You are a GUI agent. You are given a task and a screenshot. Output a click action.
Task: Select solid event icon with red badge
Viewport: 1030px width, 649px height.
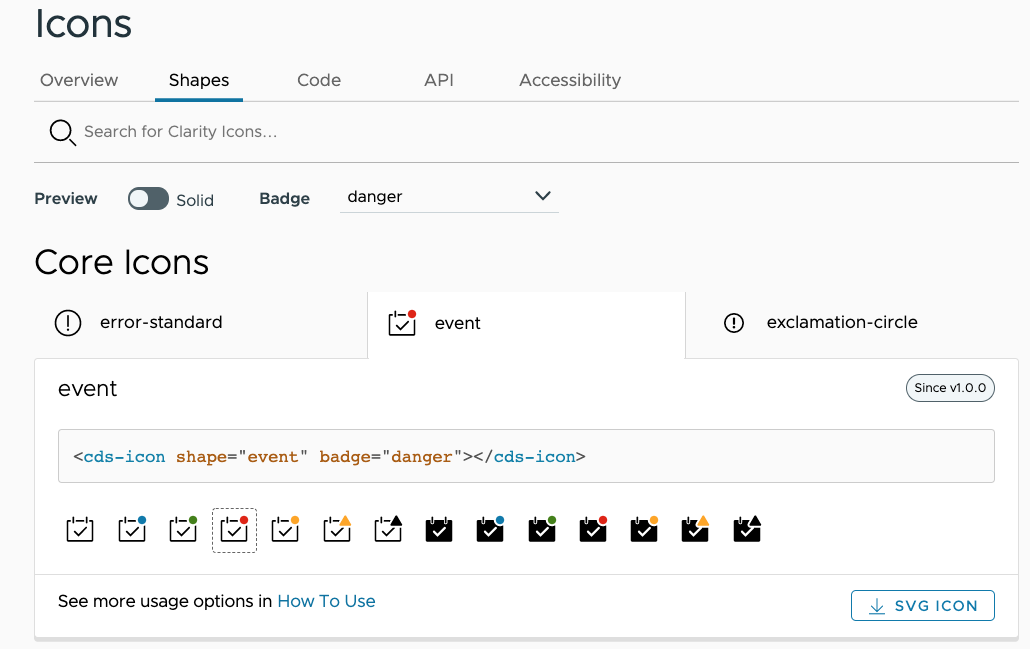click(x=593, y=529)
